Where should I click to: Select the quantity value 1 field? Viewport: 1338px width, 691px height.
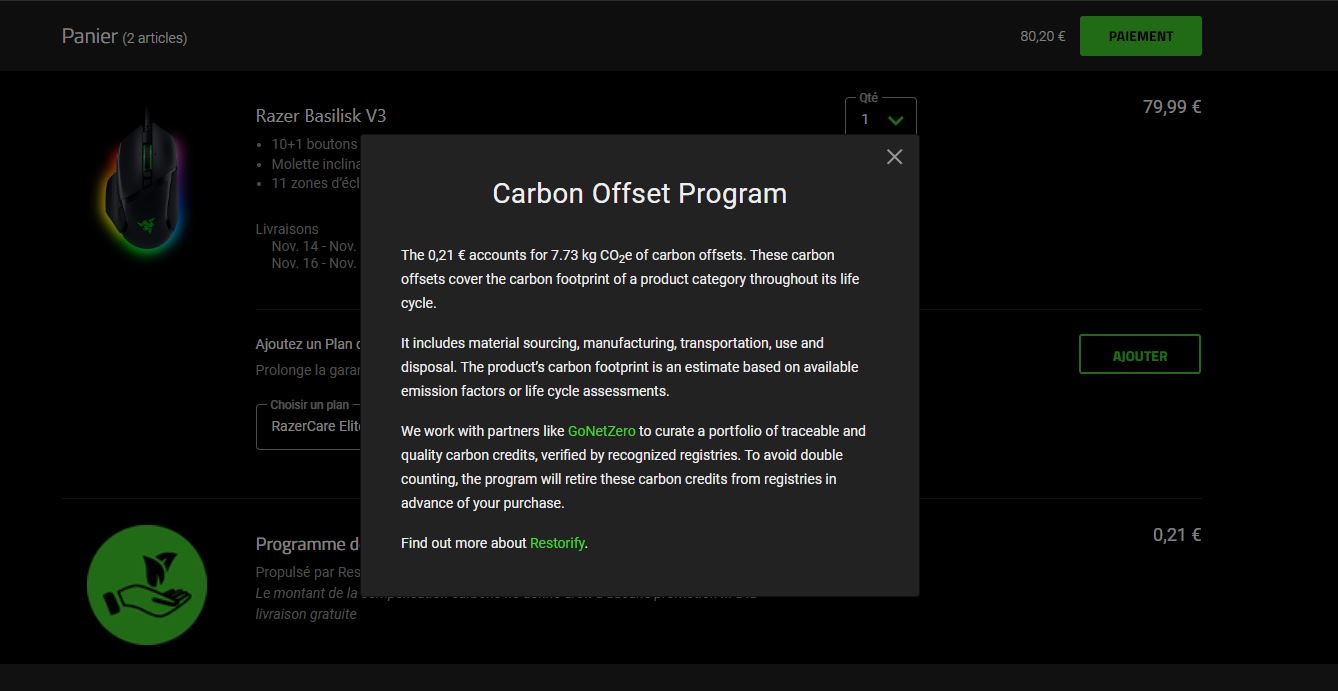pos(866,120)
